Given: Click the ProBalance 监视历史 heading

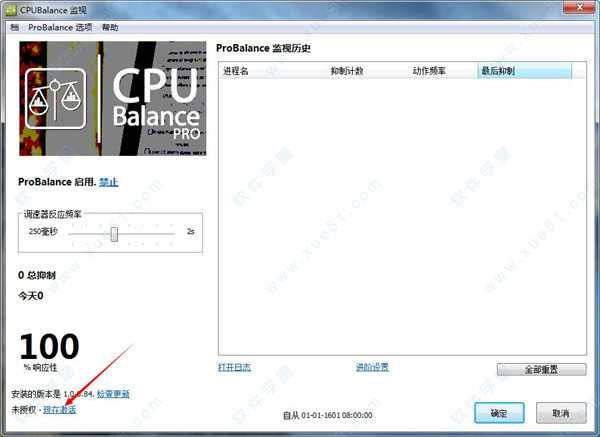Looking at the screenshot, I should pyautogui.click(x=263, y=48).
